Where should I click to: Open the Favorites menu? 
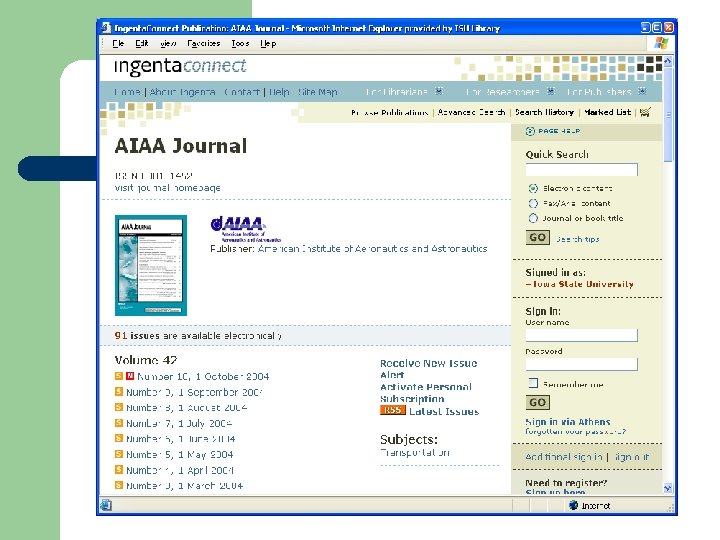(203, 43)
